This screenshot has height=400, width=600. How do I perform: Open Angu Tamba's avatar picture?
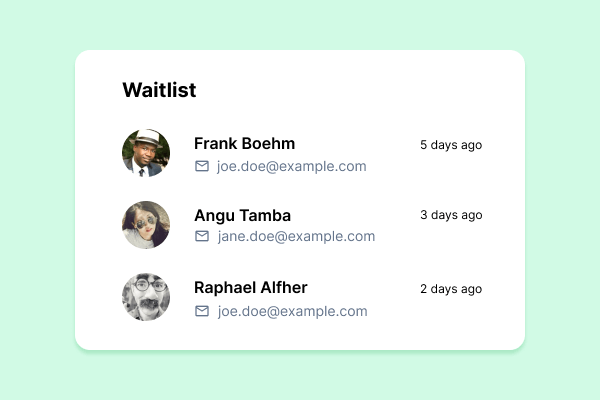146,225
